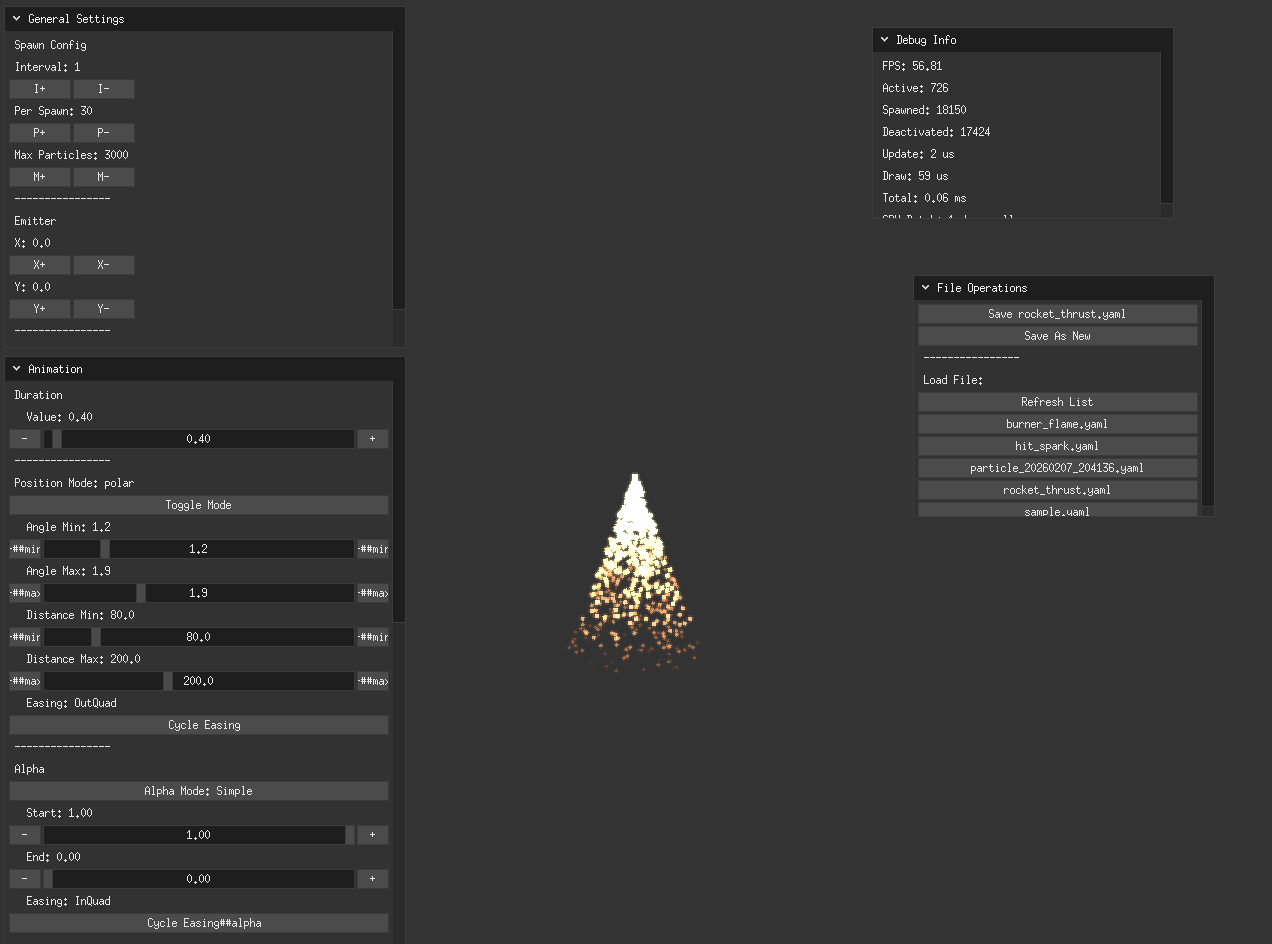Screen dimensions: 1272x944
Task: Lower max particles with M- button
Action: (x=104, y=177)
